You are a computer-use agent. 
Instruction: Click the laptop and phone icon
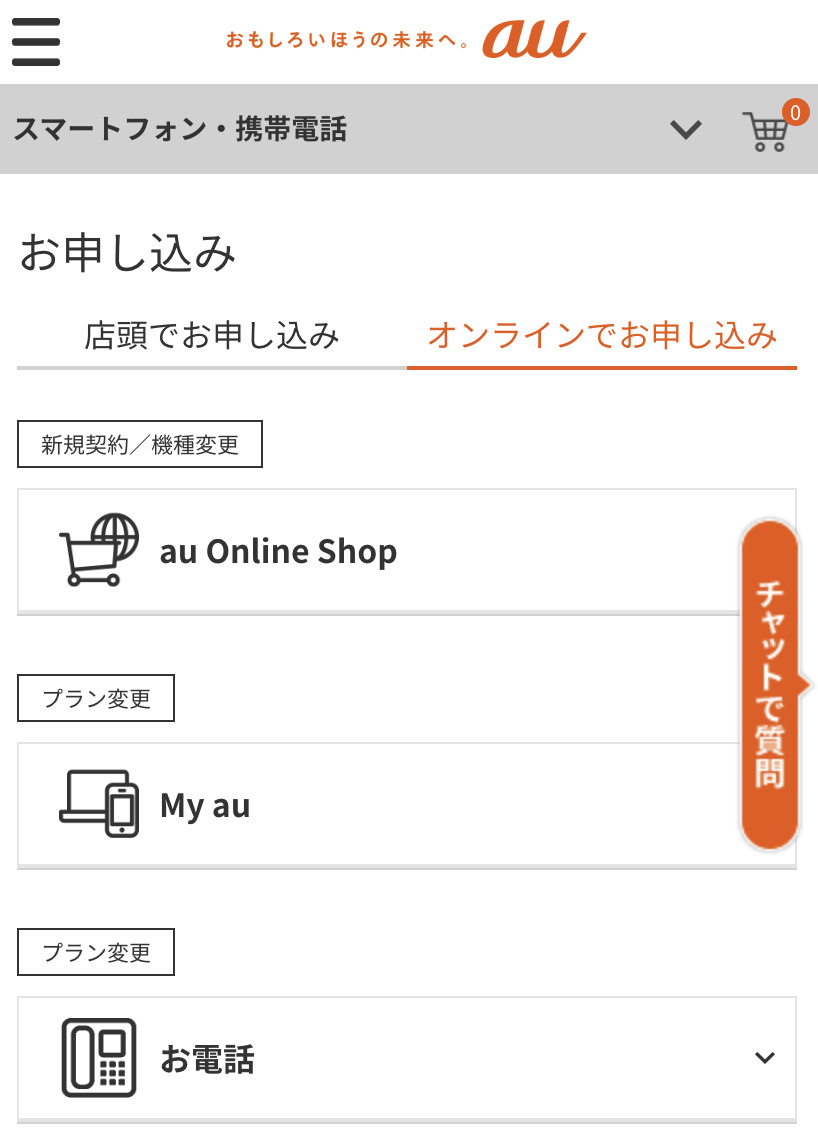coord(98,803)
